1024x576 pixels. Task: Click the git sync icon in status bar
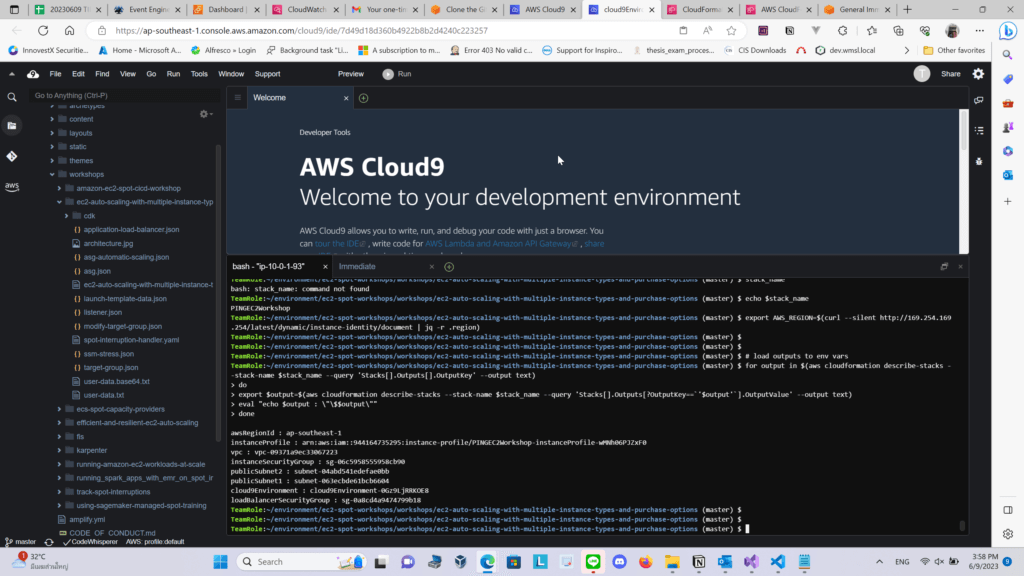[49, 542]
